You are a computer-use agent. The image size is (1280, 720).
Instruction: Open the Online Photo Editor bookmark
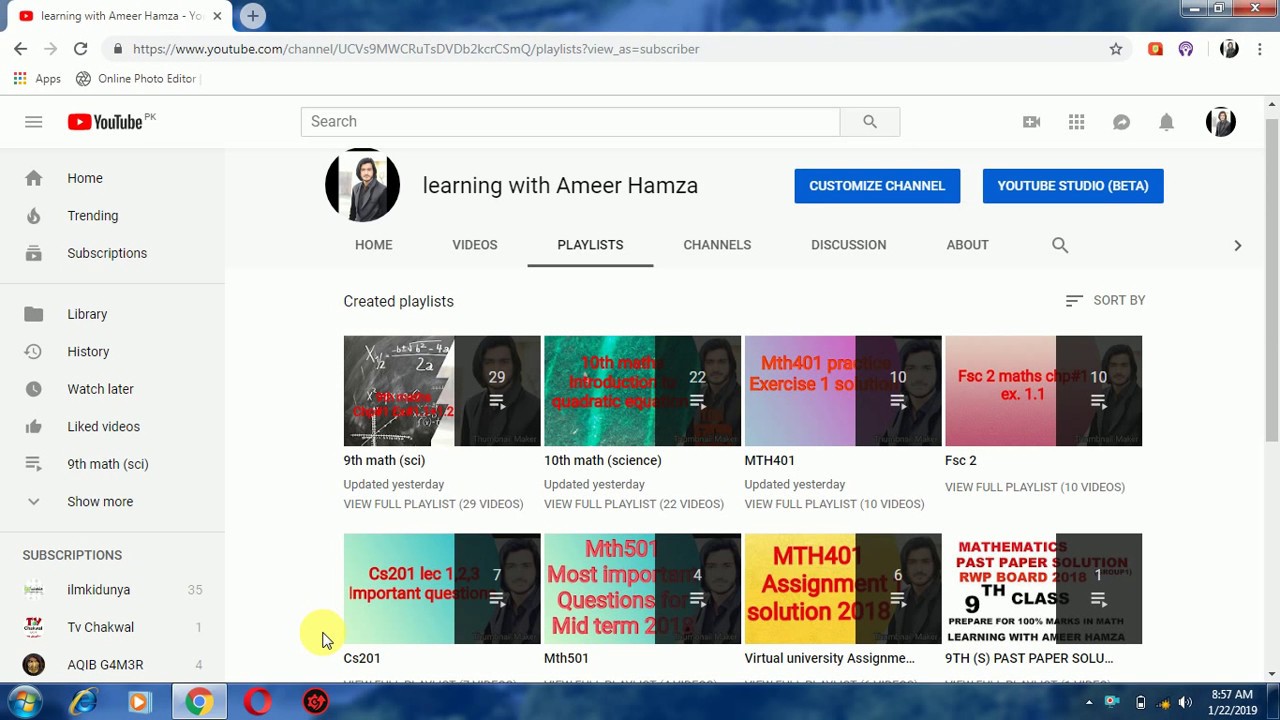tap(136, 78)
